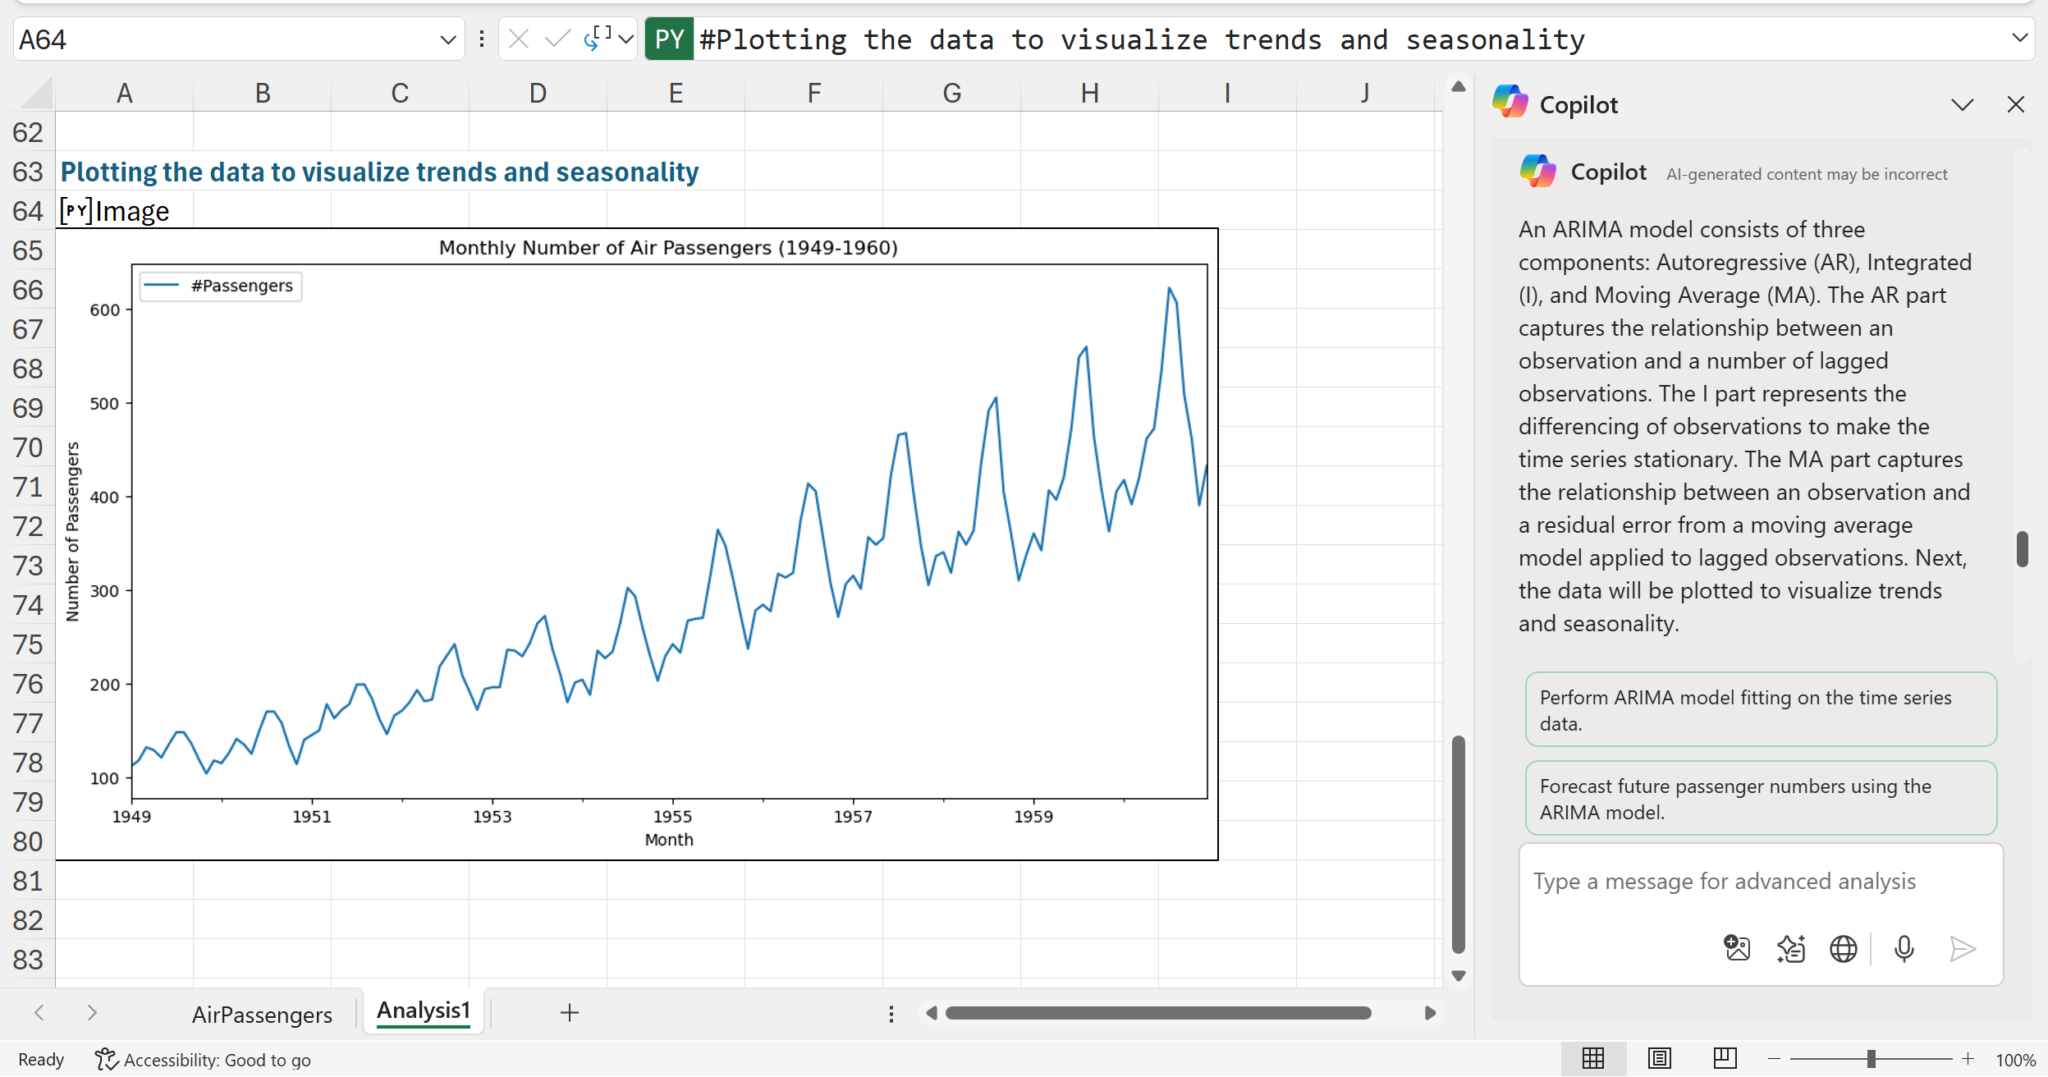The width and height of the screenshot is (2048, 1077).
Task: Switch to Page Layout view
Action: 1659,1058
